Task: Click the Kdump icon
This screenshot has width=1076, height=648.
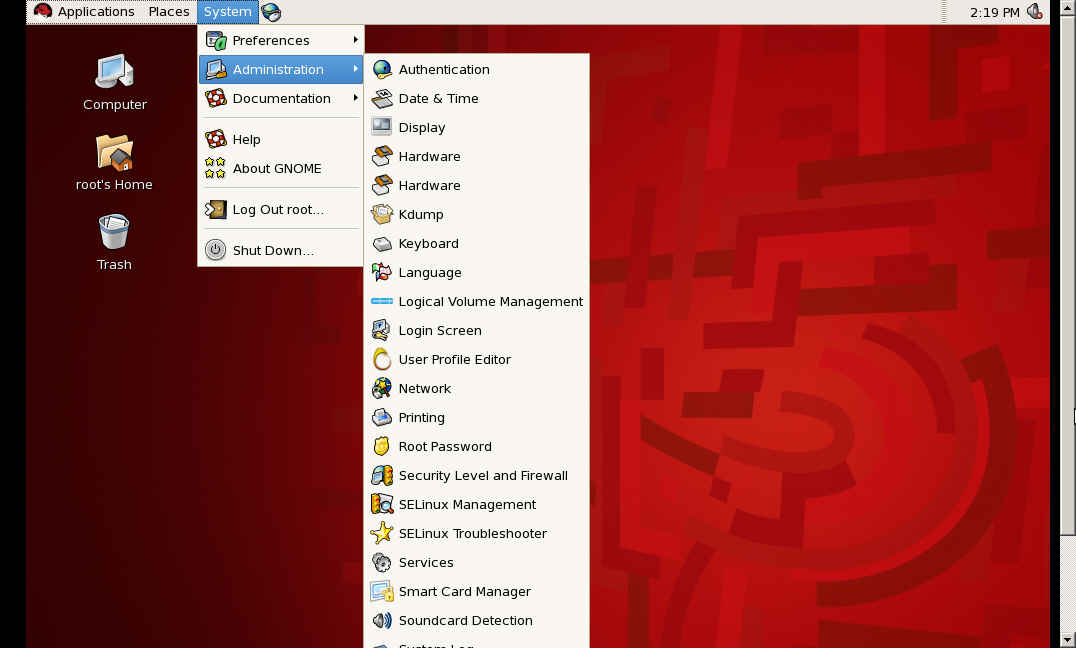Action: pos(382,214)
